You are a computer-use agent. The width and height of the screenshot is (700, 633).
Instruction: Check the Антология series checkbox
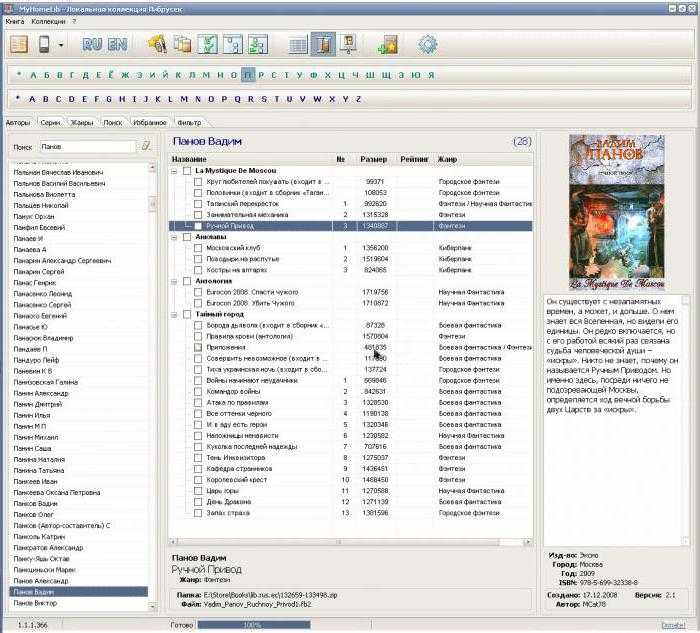187,281
